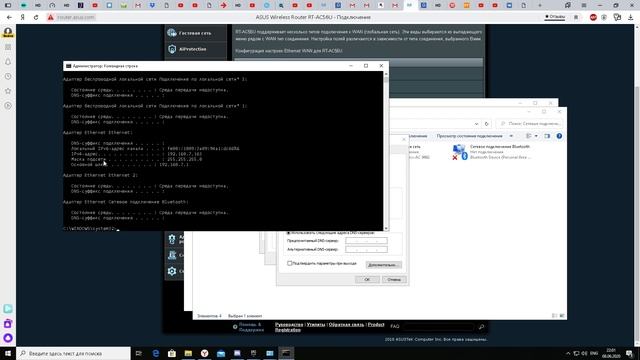This screenshot has width=640, height=360.
Task: Open the Advanced (Дополнительно) settings button
Action: pos(383,265)
